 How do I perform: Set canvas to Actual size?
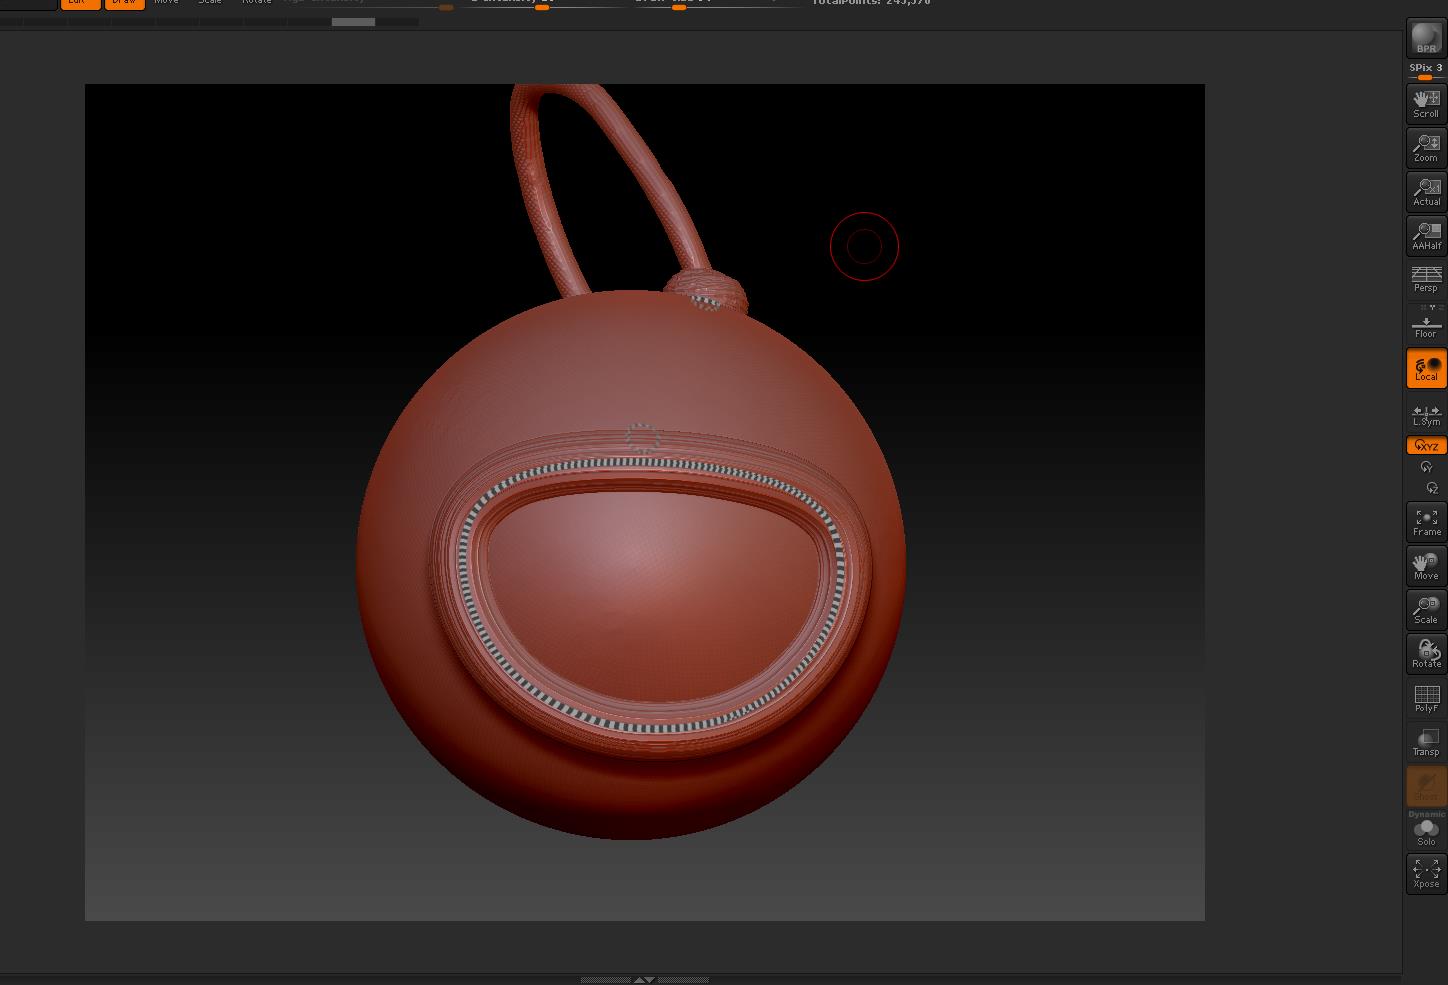pyautogui.click(x=1426, y=192)
